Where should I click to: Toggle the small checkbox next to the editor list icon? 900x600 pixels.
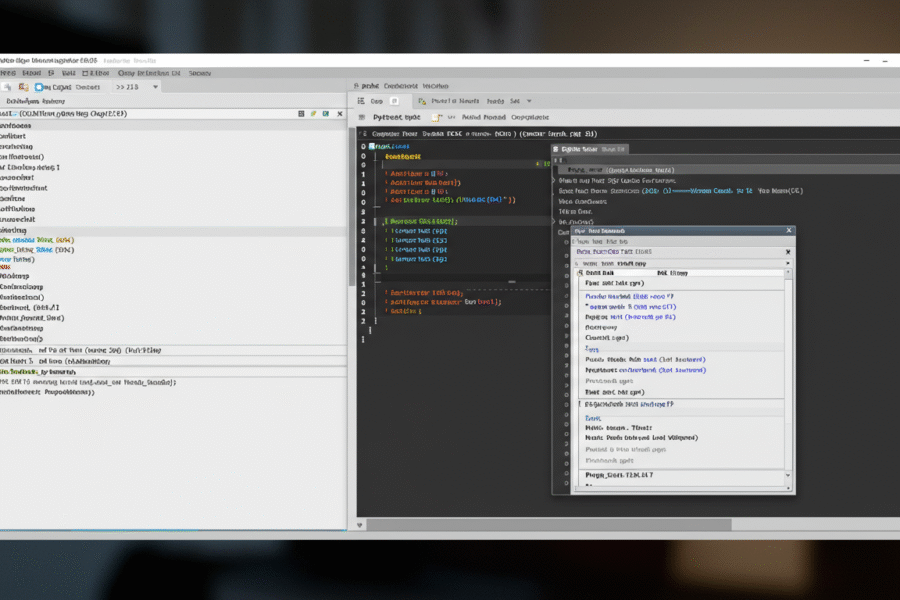tap(396, 101)
